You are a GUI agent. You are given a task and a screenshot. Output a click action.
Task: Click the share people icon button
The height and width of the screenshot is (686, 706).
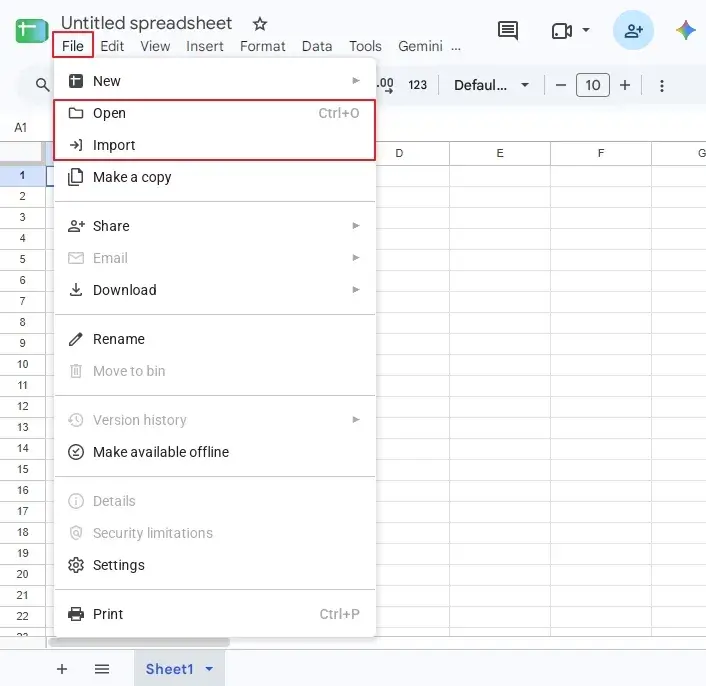click(x=633, y=31)
